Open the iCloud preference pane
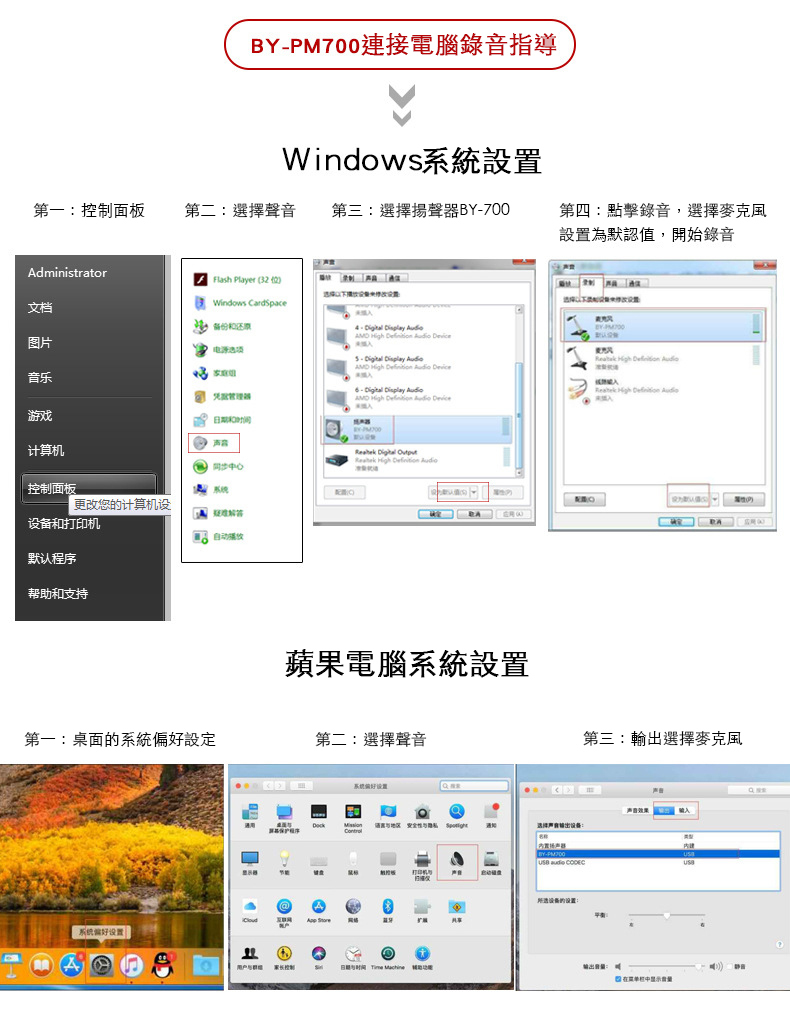 (249, 910)
